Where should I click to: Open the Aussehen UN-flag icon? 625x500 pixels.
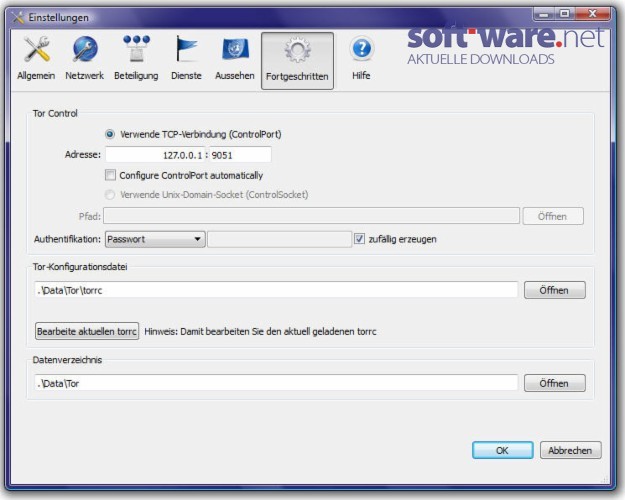pos(235,49)
